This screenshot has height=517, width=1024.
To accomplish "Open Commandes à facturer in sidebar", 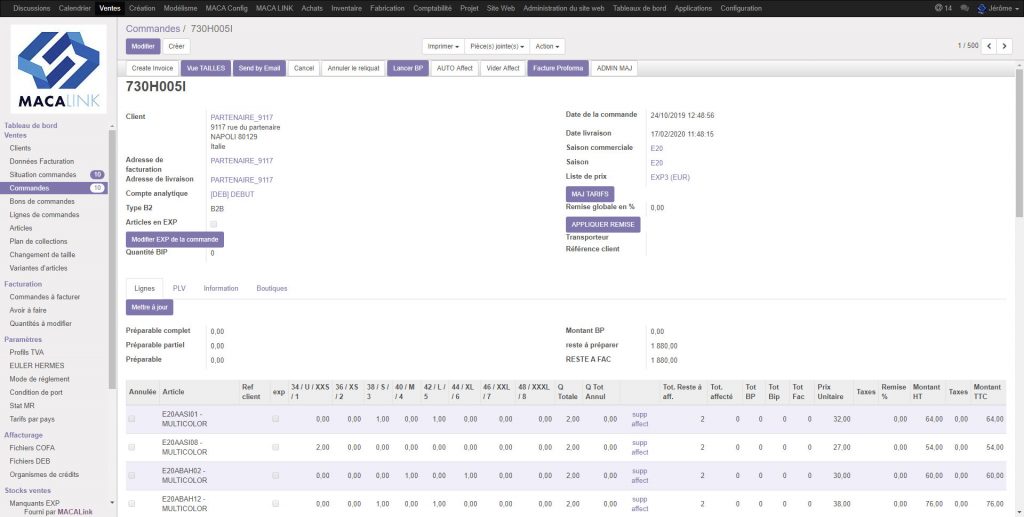I will coord(45,296).
